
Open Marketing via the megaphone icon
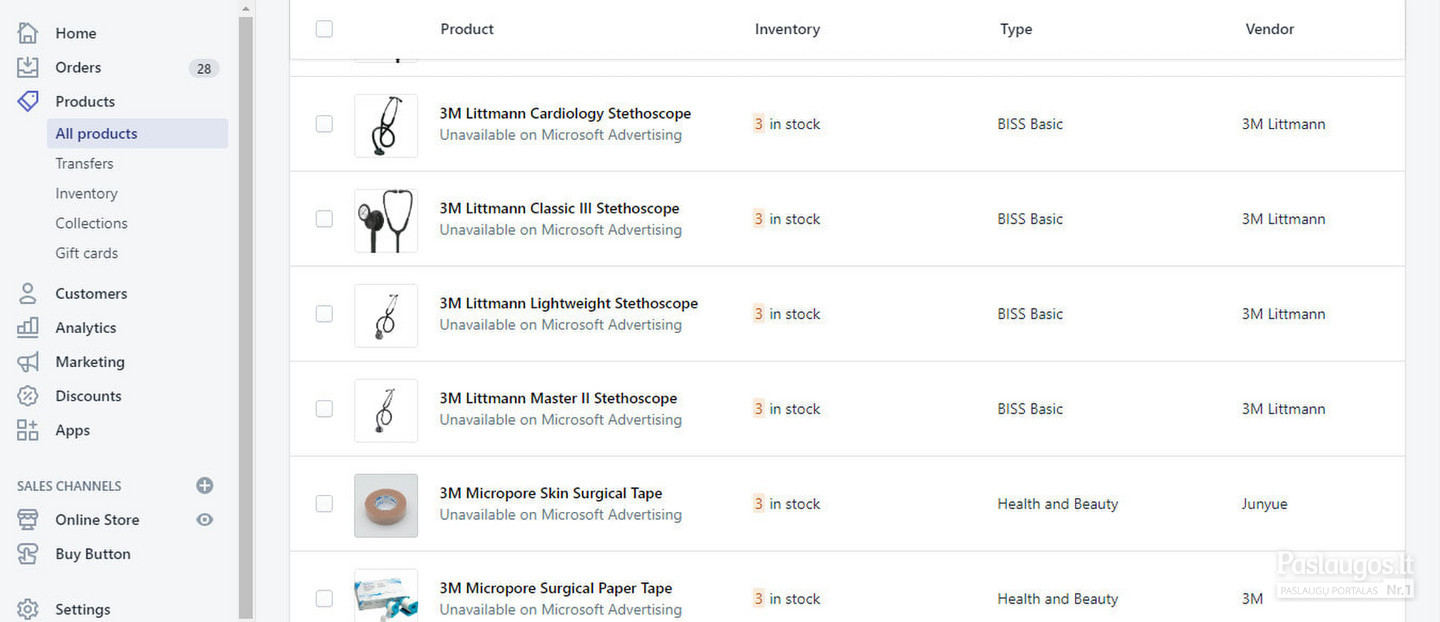(x=28, y=361)
